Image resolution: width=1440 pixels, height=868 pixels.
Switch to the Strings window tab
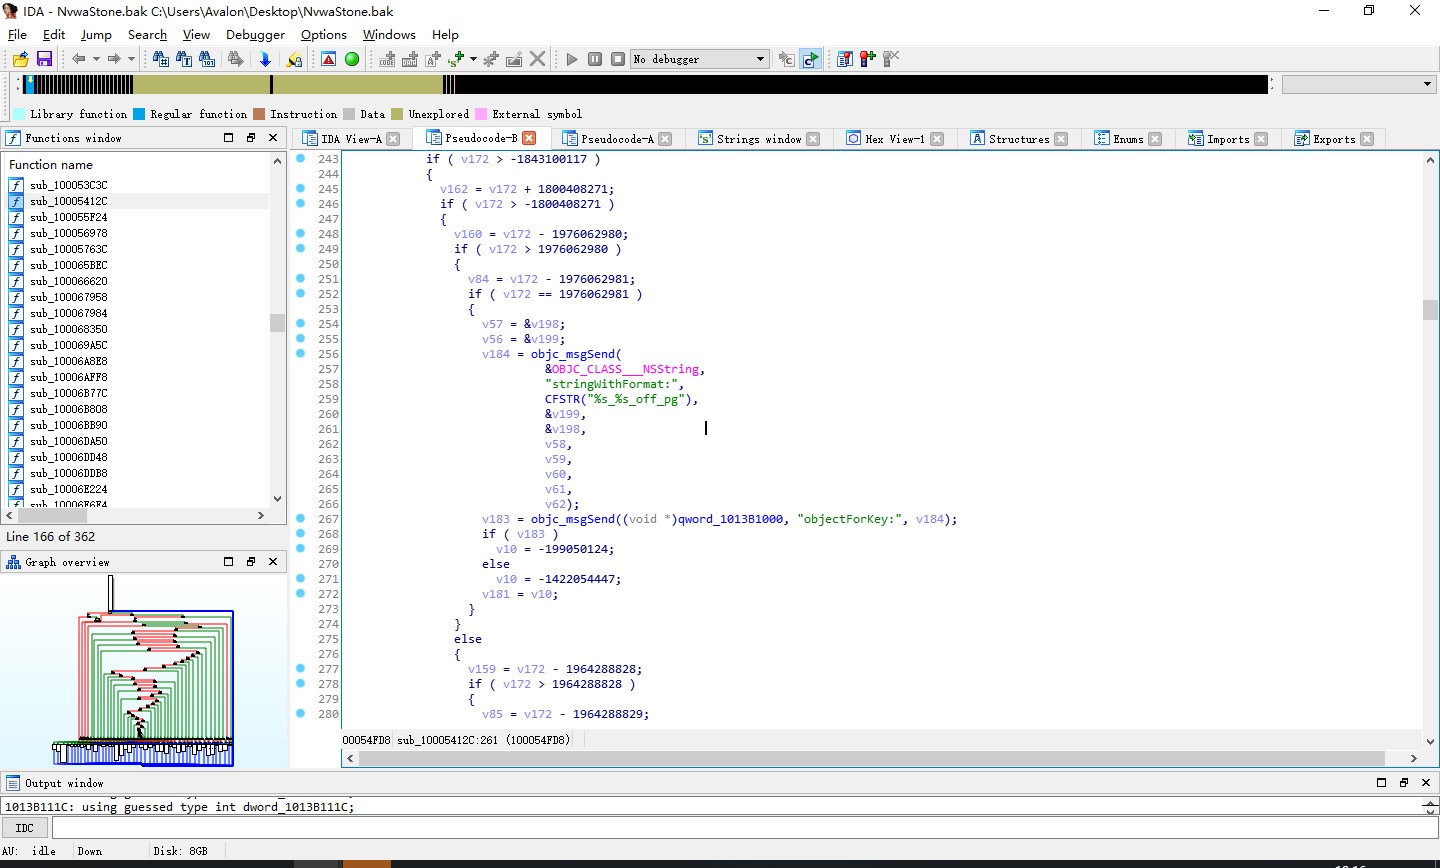pyautogui.click(x=758, y=139)
